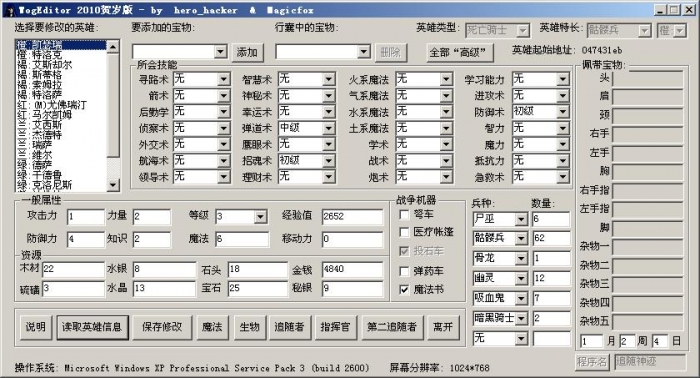Image resolution: width=700 pixels, height=378 pixels.
Task: Click the 第二追随者 button
Action: point(392,327)
